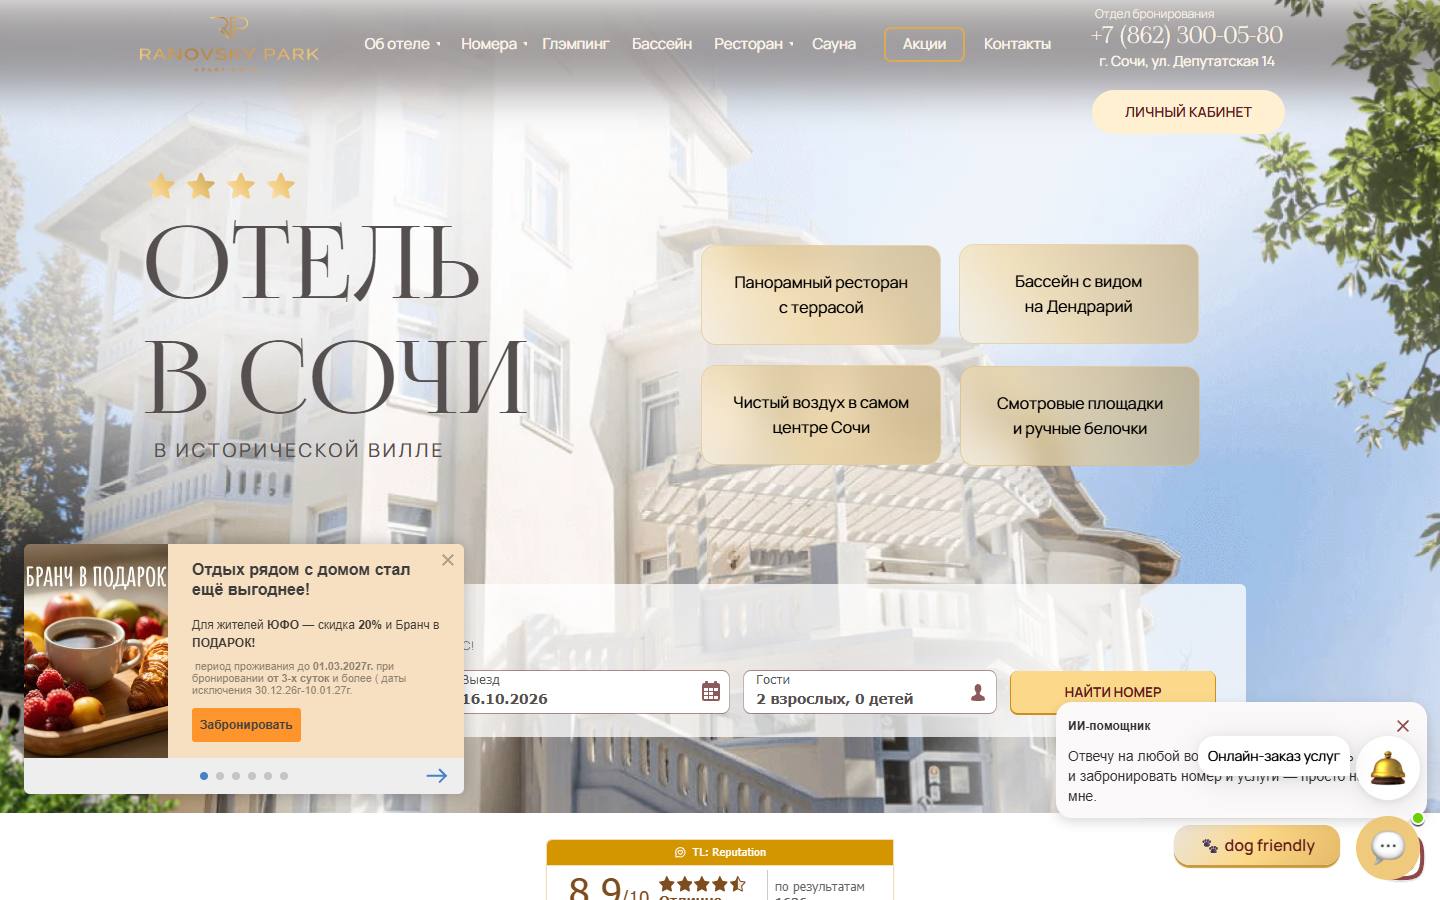
Task: Click the service bell icon
Action: click(1388, 769)
